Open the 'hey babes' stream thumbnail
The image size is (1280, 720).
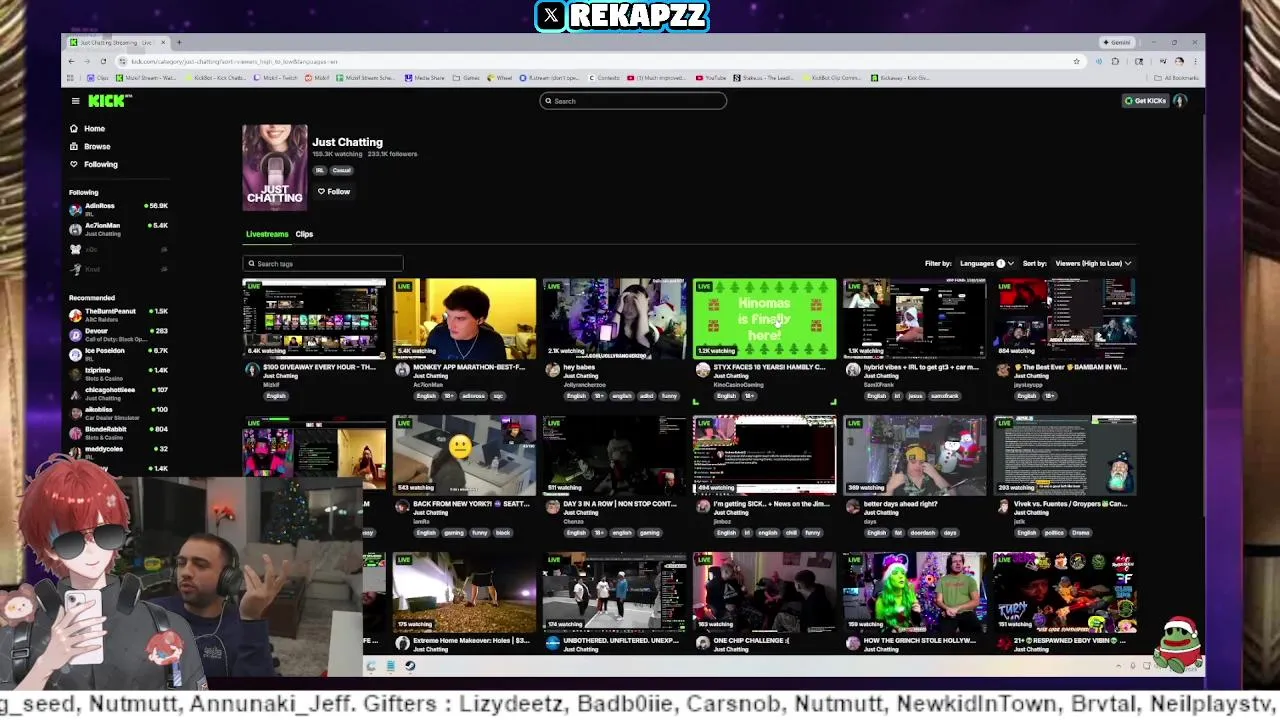(x=614, y=318)
